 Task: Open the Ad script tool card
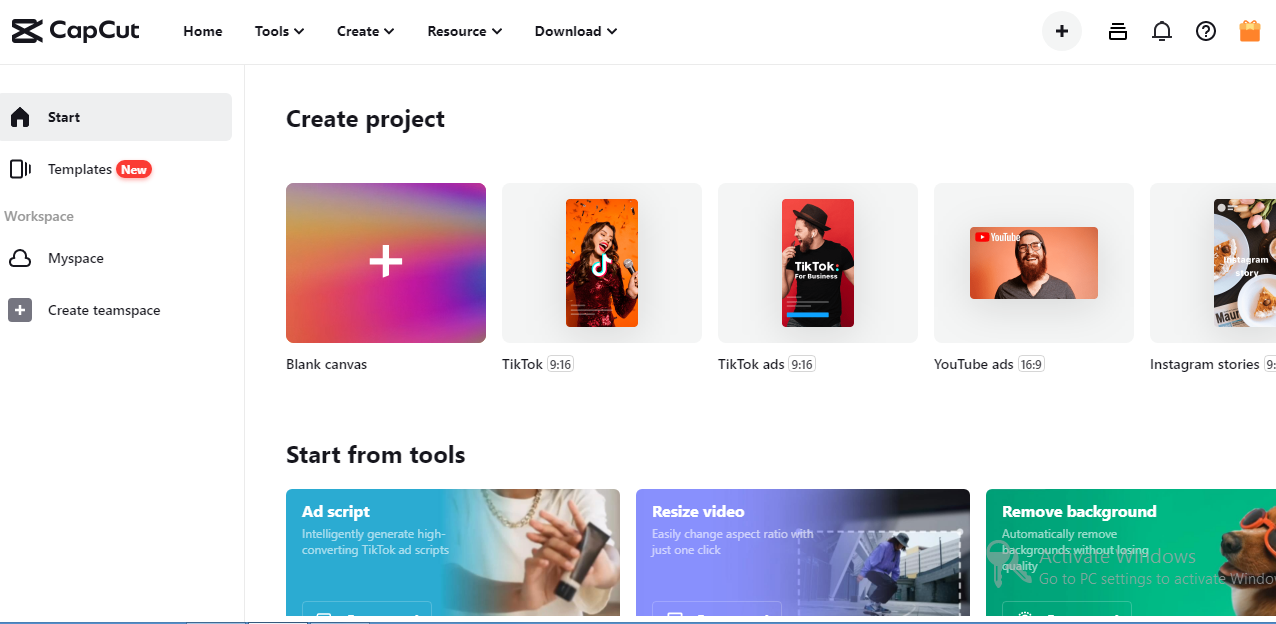pyautogui.click(x=453, y=552)
